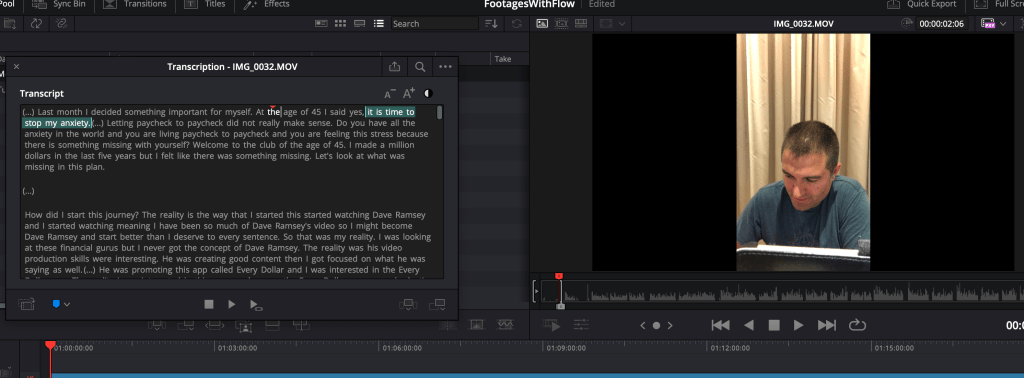Click the Insert clip icon in Transcription
The height and width of the screenshot is (378, 1024).
pyautogui.click(x=408, y=304)
